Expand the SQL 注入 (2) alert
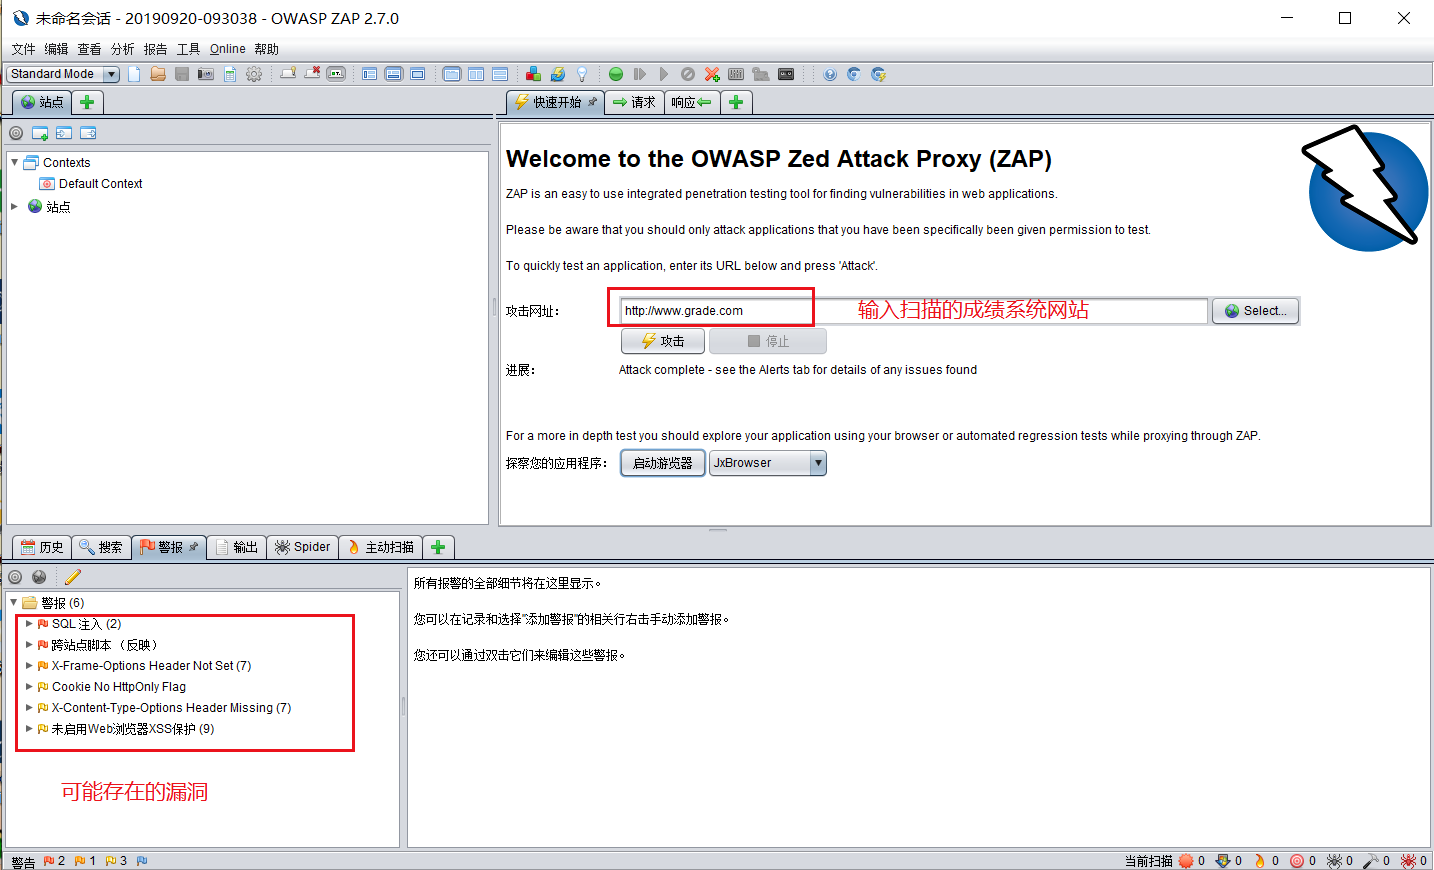Viewport: 1434px width, 870px height. tap(29, 623)
